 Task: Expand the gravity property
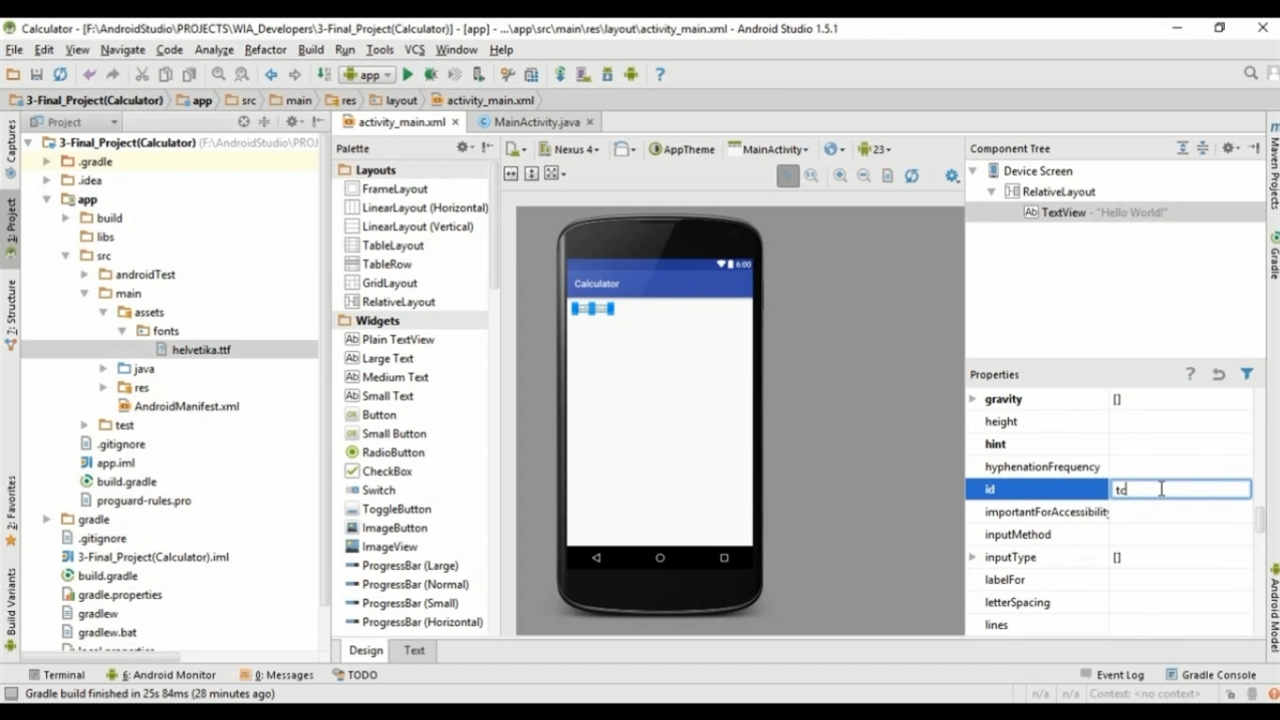pyautogui.click(x=973, y=399)
